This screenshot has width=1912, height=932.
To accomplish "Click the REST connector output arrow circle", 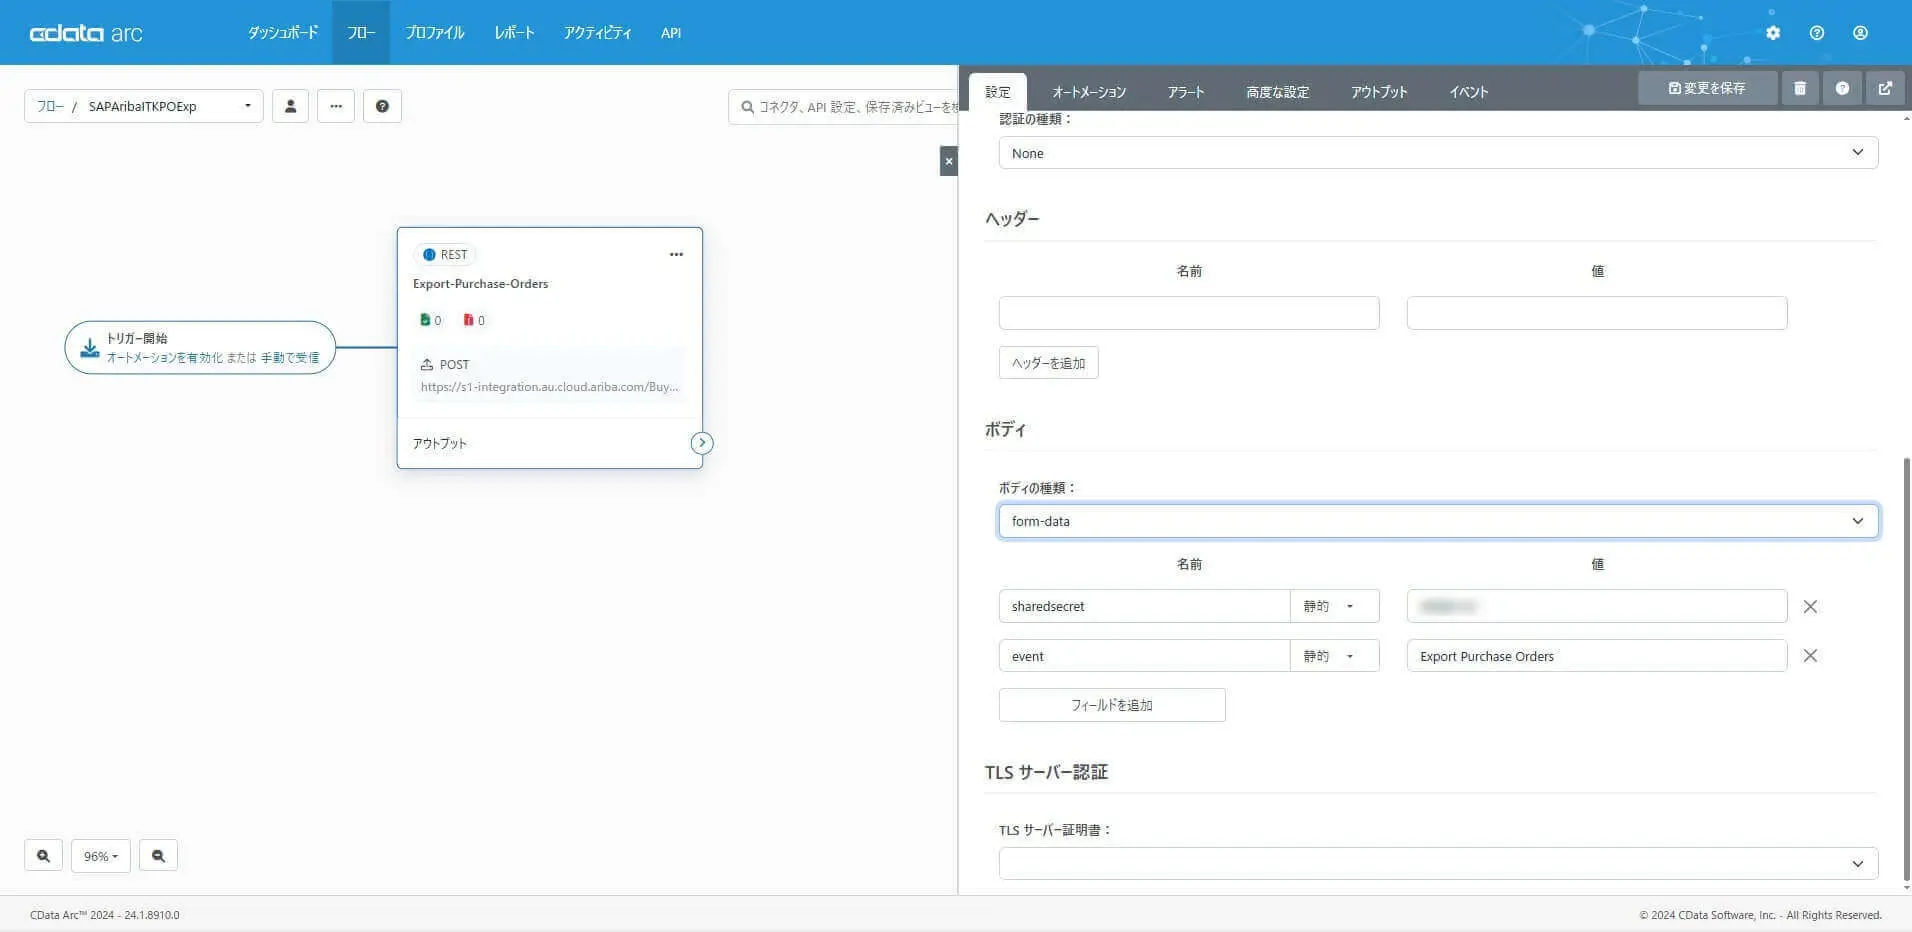I will [x=702, y=443].
